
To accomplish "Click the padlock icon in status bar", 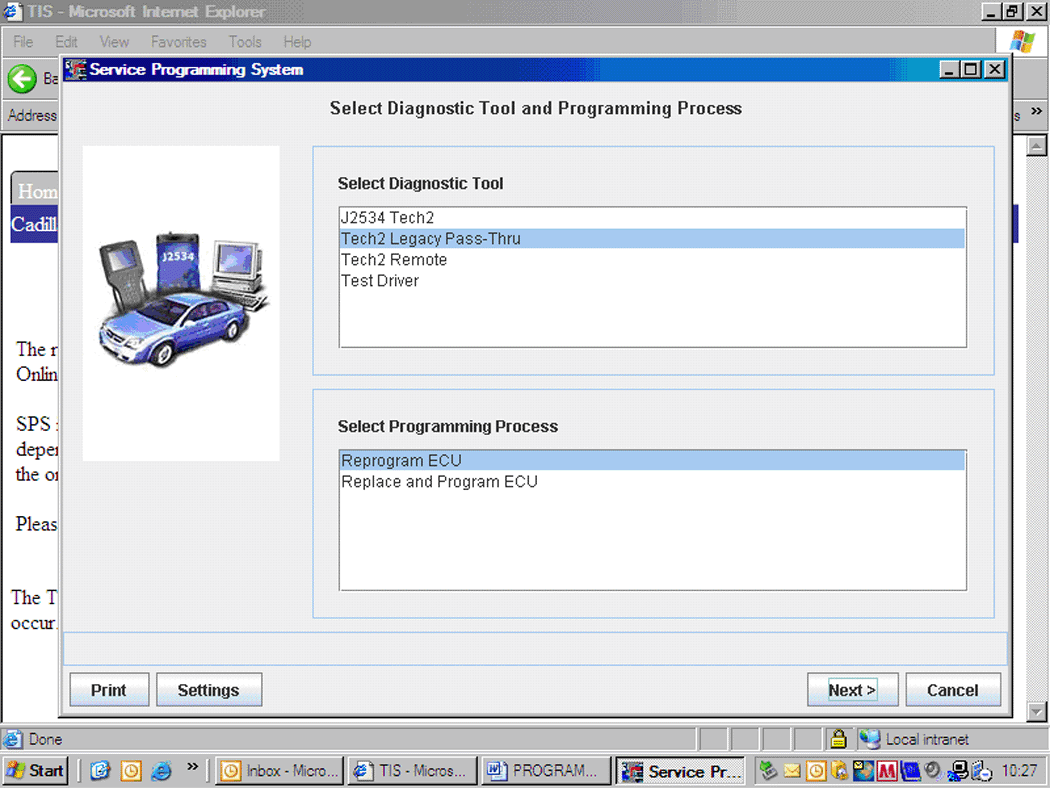I will pyautogui.click(x=838, y=740).
